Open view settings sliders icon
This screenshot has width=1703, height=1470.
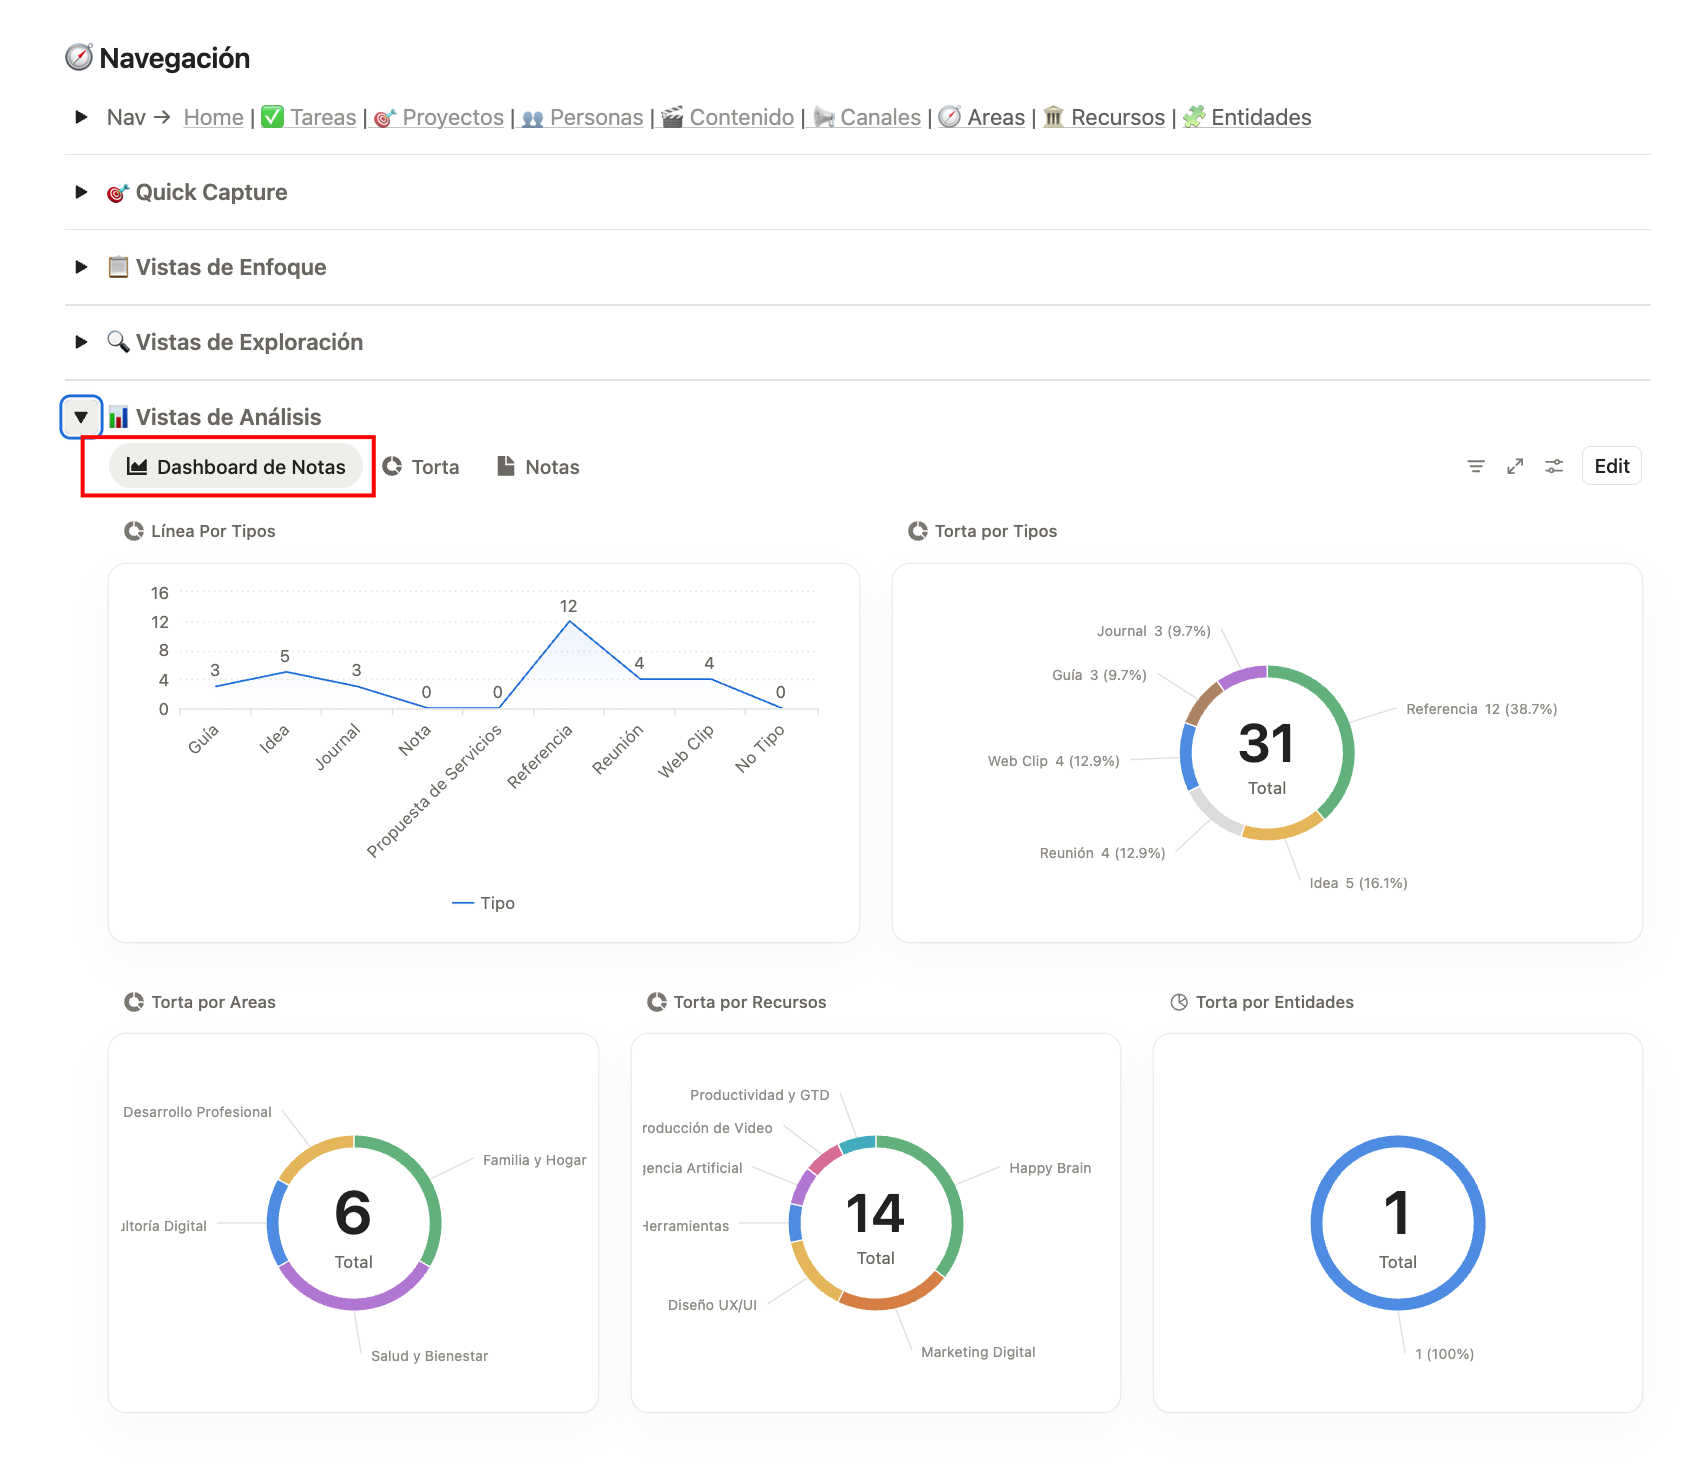coord(1554,466)
